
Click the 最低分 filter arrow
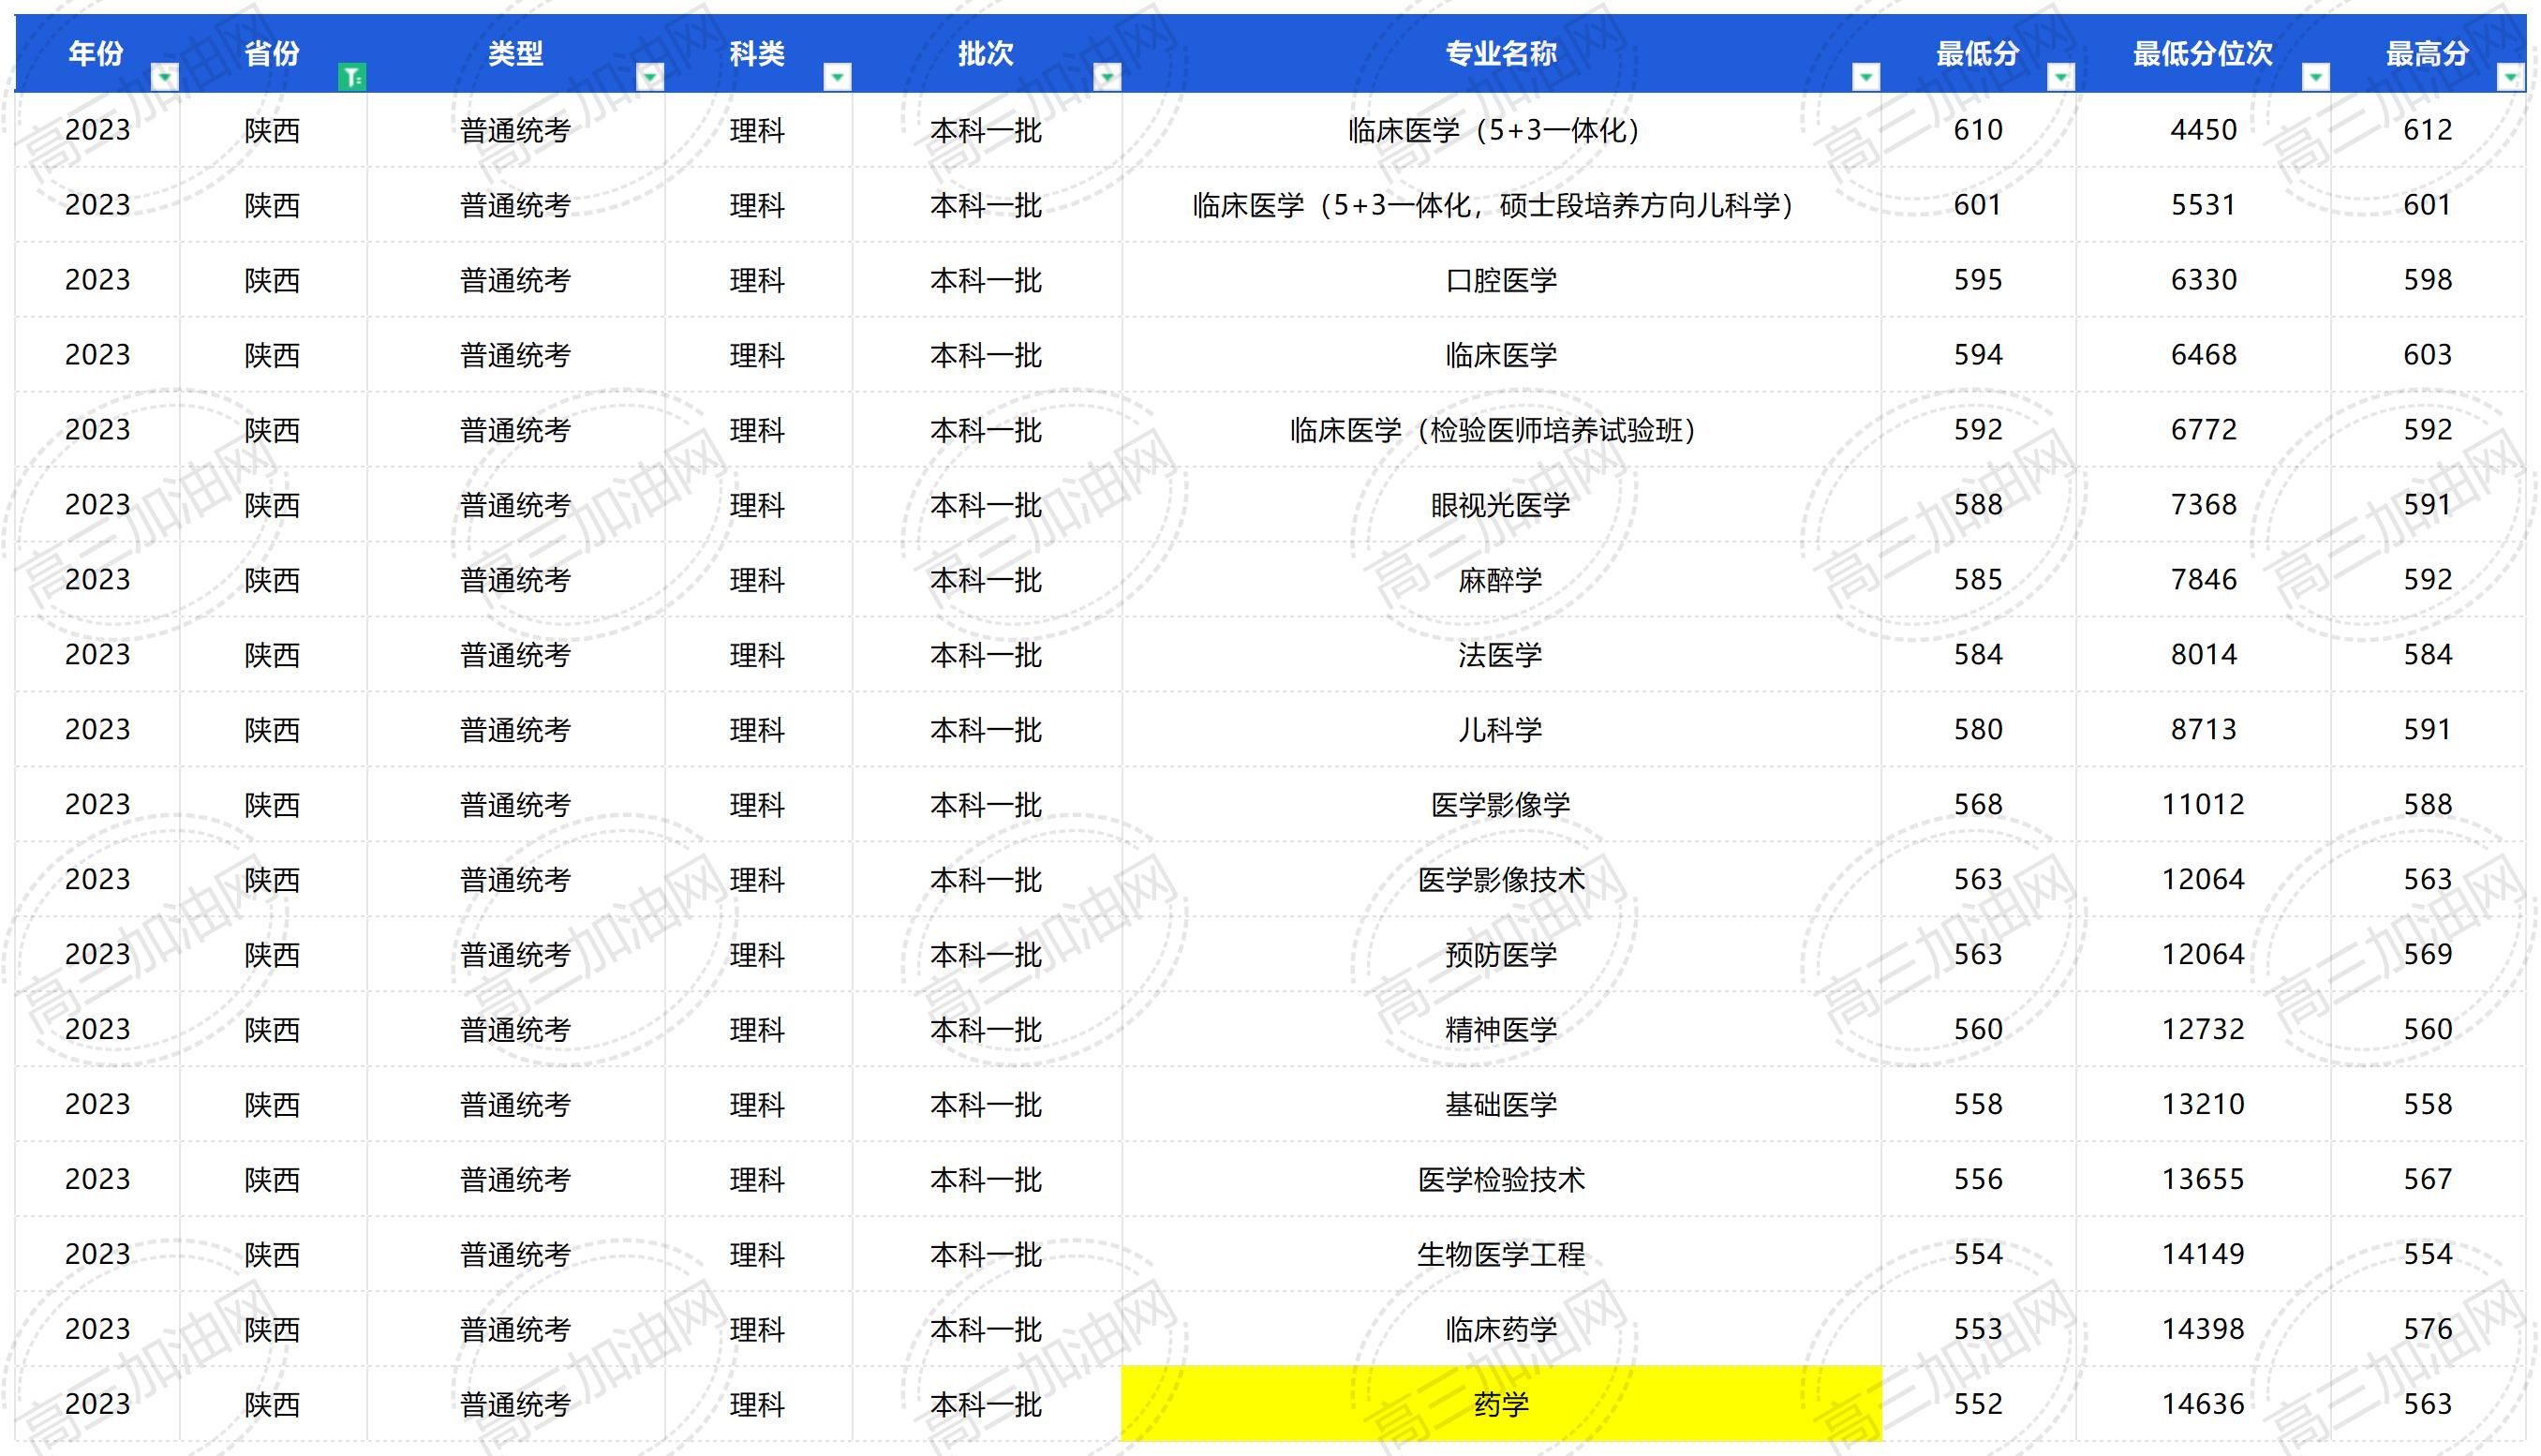click(2061, 77)
